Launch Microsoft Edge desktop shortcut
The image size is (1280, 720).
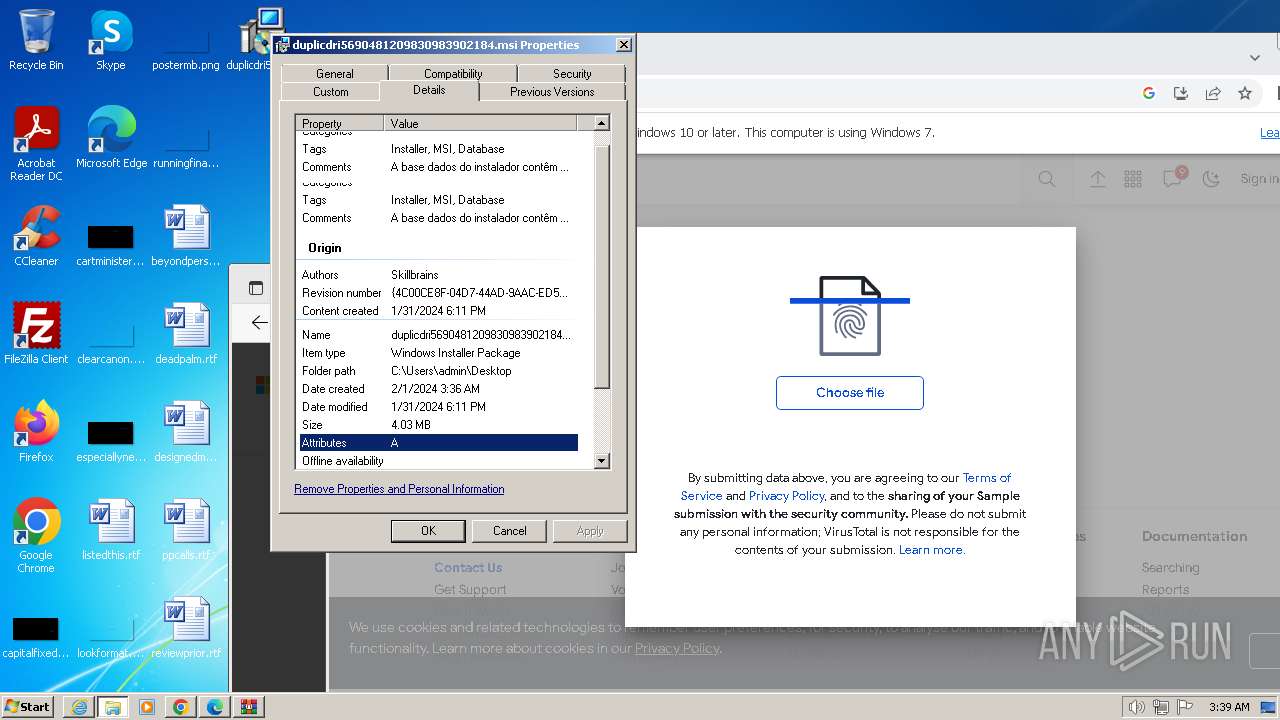111,138
